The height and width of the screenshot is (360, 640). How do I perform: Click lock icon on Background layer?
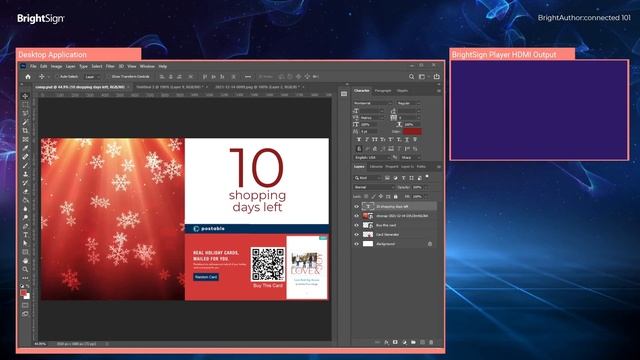pos(430,244)
